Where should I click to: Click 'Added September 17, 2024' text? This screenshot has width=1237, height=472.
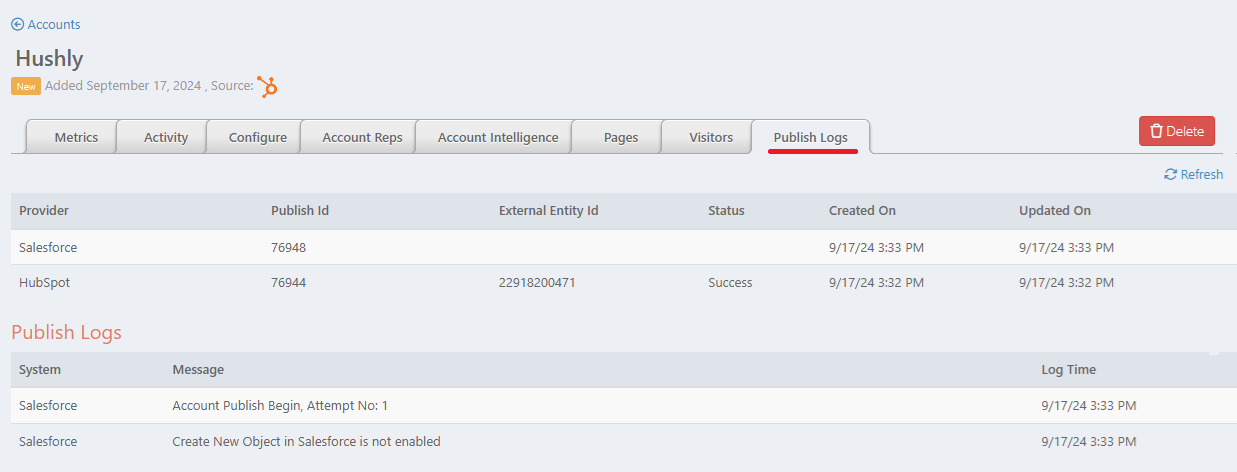point(124,86)
